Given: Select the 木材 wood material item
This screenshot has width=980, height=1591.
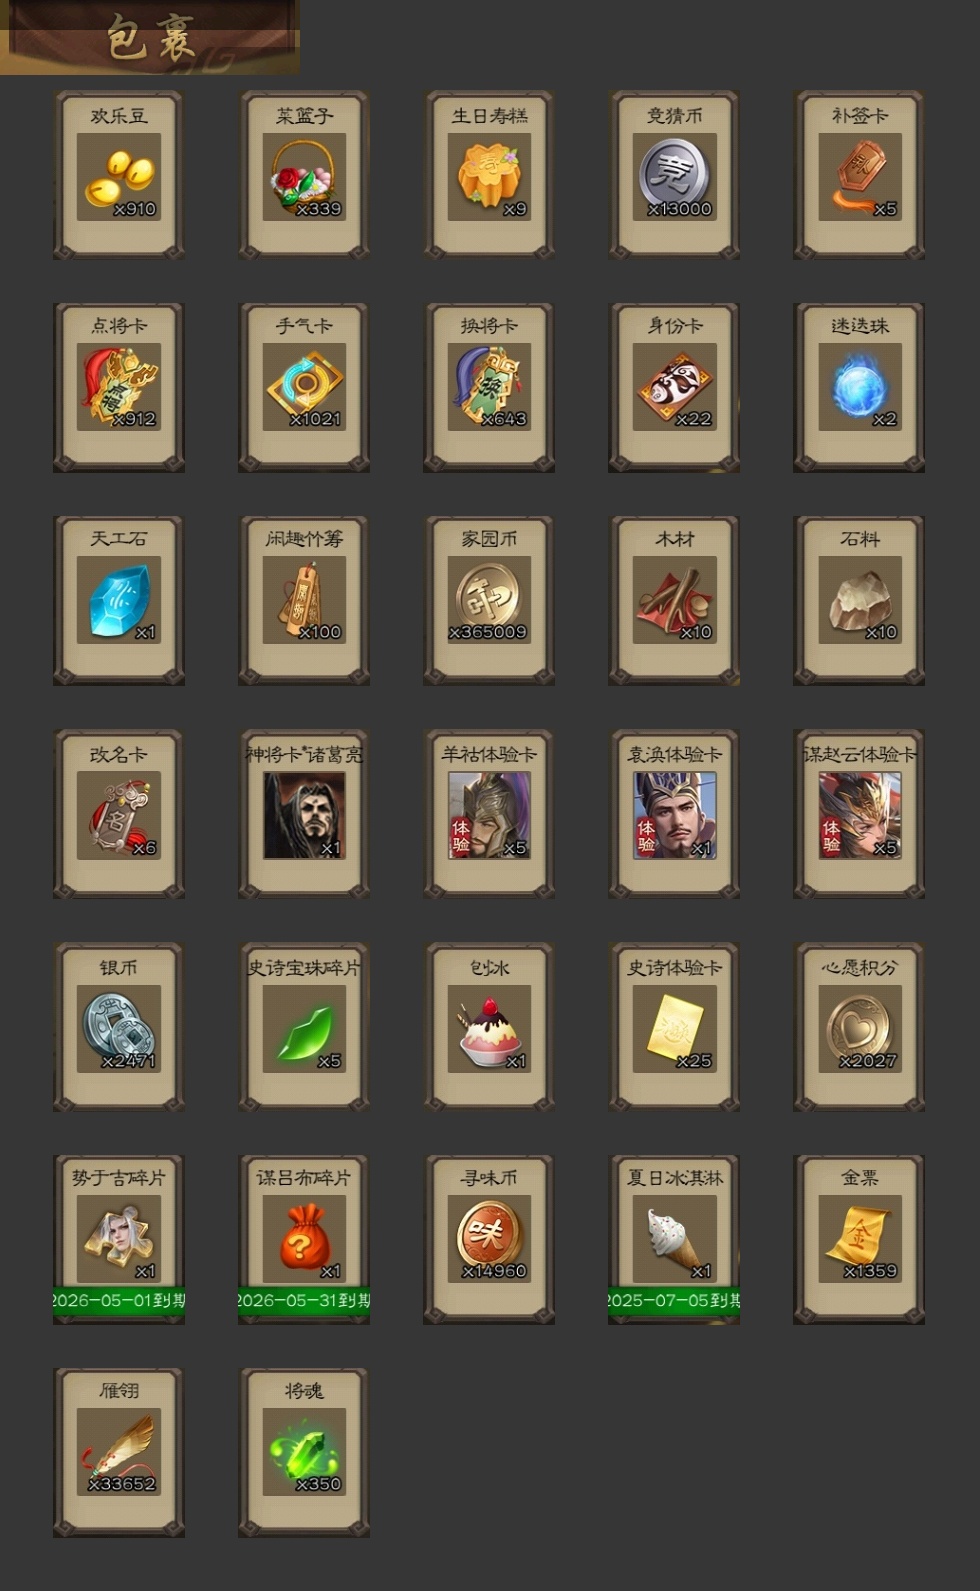Looking at the screenshot, I should (674, 600).
